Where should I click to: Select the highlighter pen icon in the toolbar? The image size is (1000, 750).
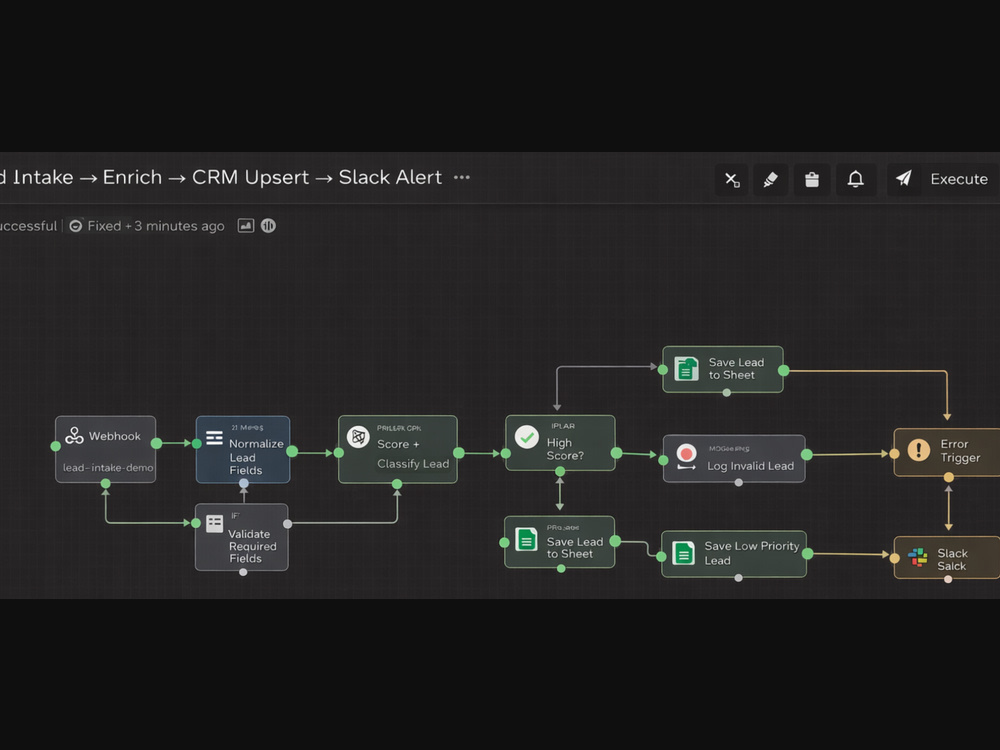[x=770, y=179]
